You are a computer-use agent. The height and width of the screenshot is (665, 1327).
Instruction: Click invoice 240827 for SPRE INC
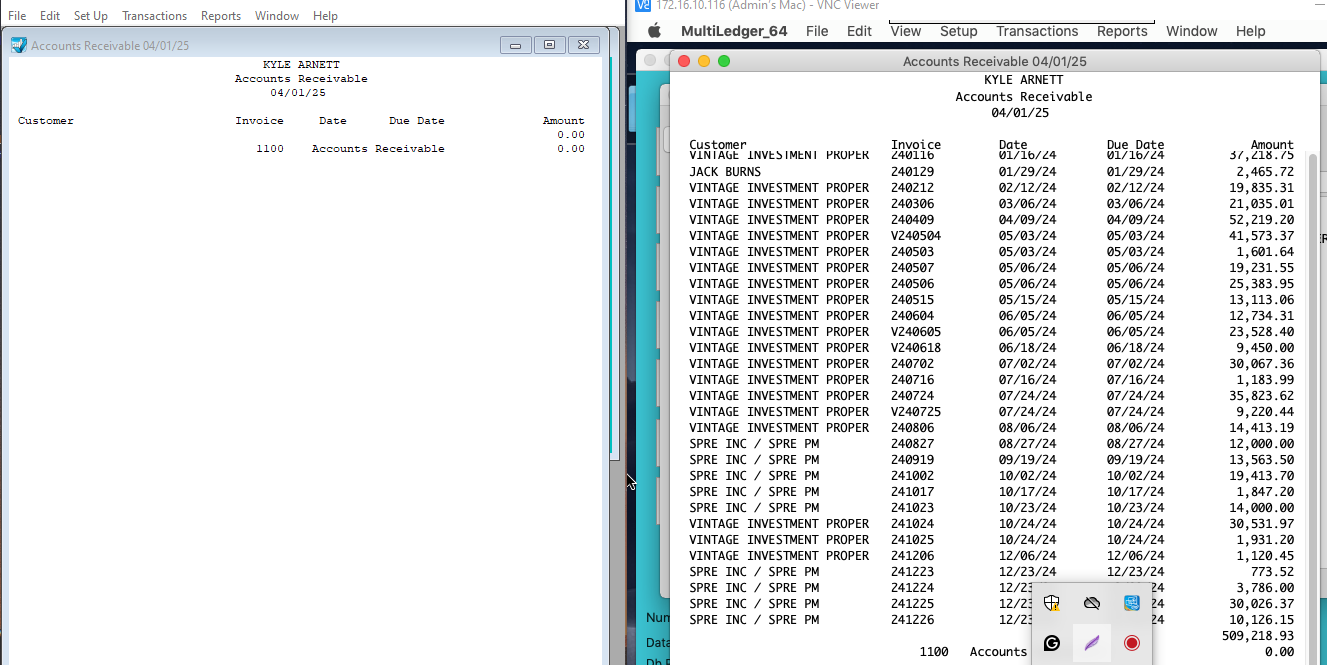click(912, 444)
